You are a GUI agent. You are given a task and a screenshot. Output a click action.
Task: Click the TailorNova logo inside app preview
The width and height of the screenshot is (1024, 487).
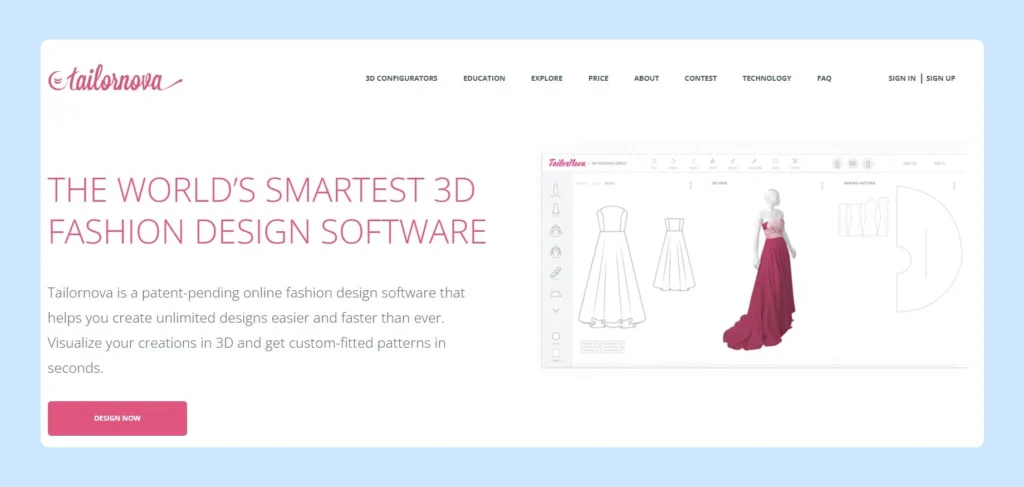pos(567,163)
